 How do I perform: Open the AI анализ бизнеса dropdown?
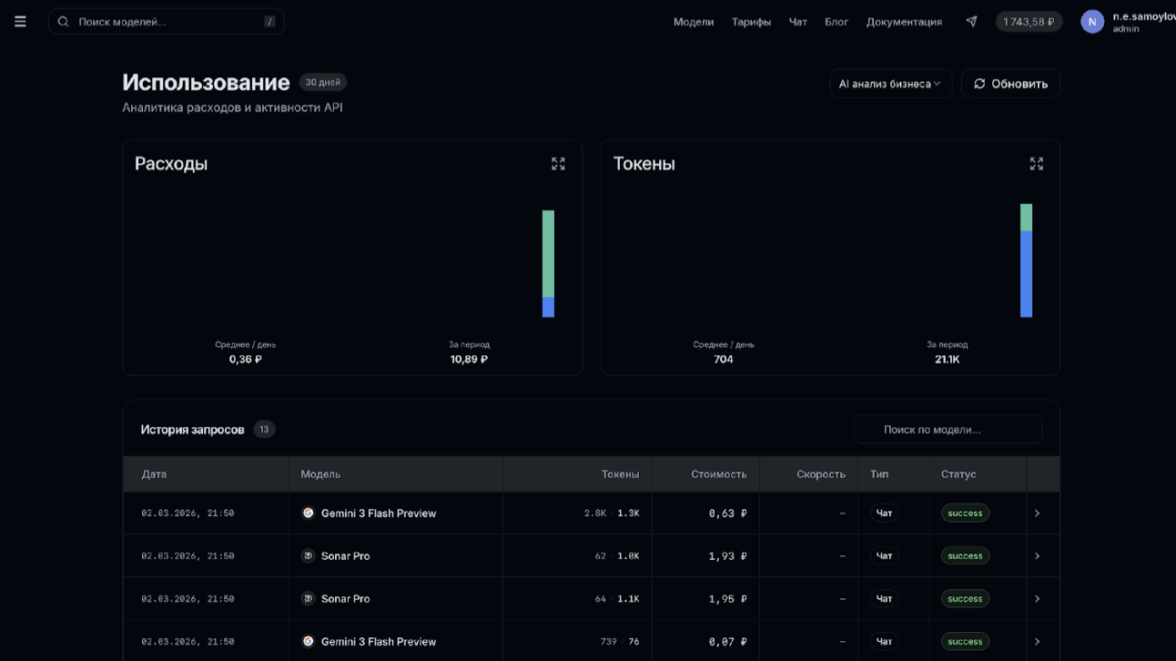click(889, 84)
